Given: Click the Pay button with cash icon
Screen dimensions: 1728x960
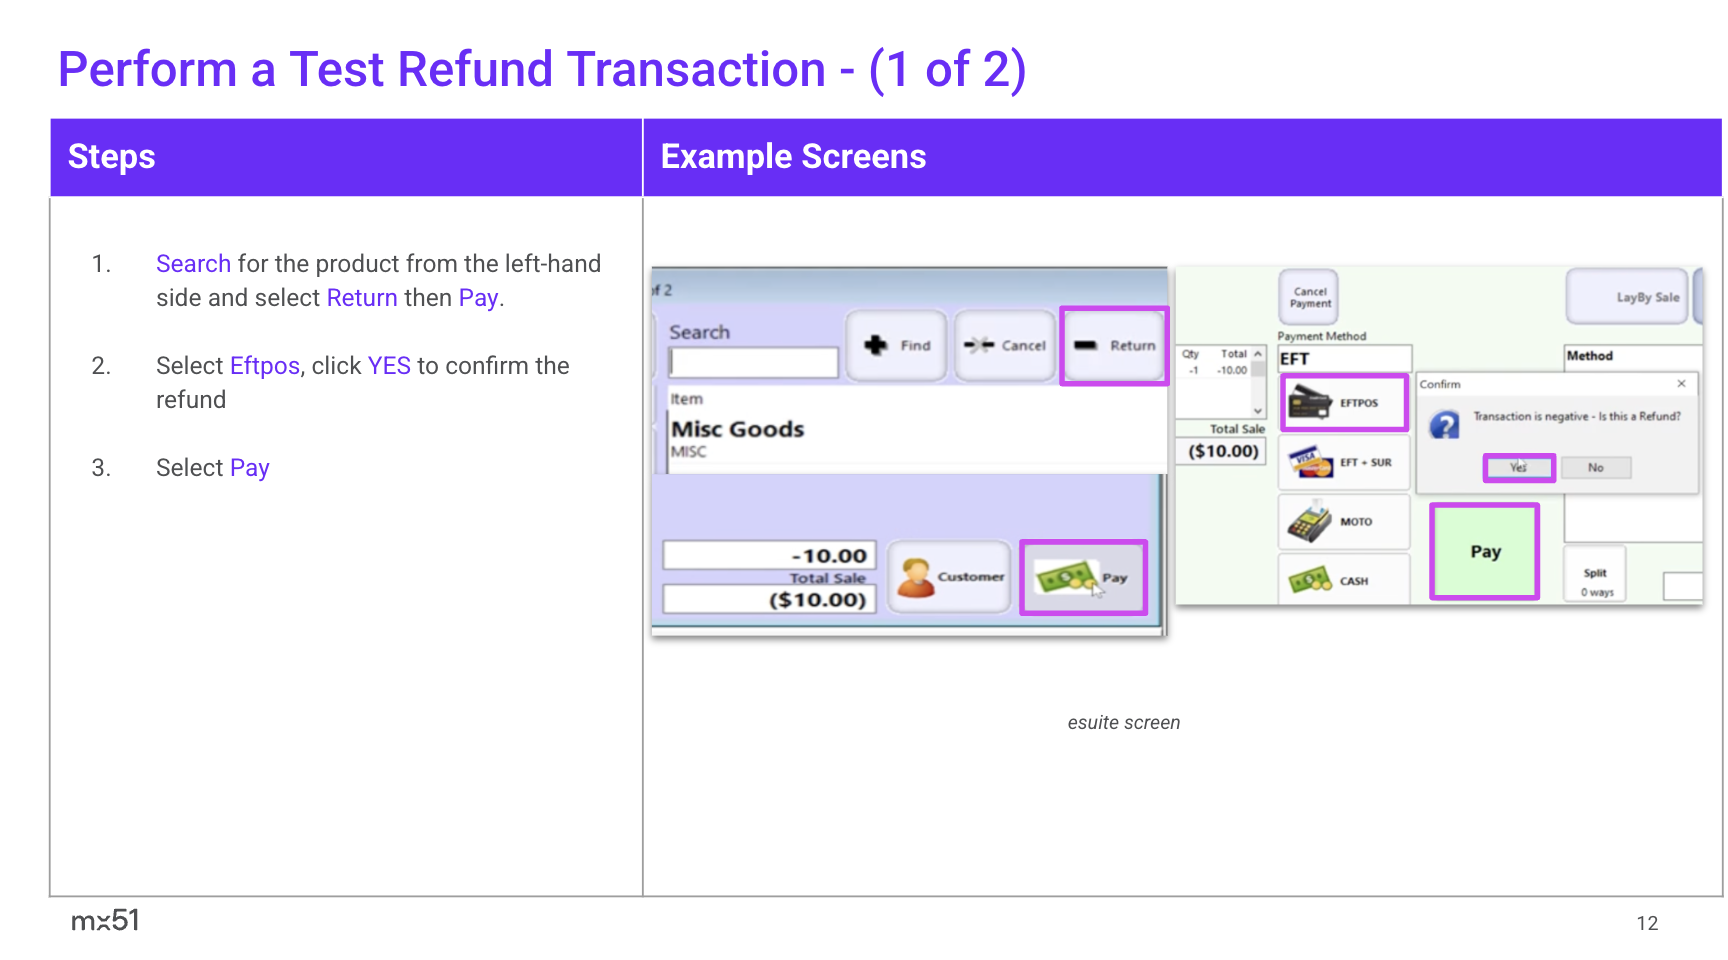Looking at the screenshot, I should click(x=1083, y=578).
